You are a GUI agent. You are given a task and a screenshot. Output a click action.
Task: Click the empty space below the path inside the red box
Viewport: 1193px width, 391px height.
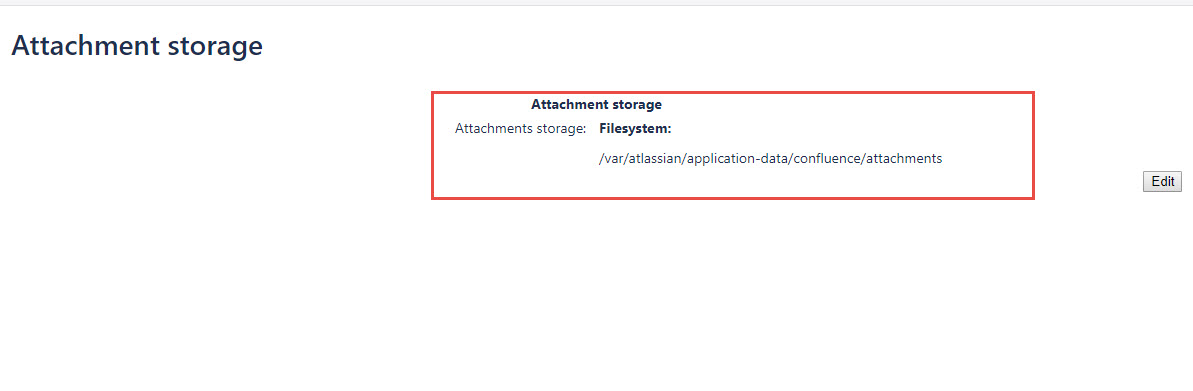(733, 183)
